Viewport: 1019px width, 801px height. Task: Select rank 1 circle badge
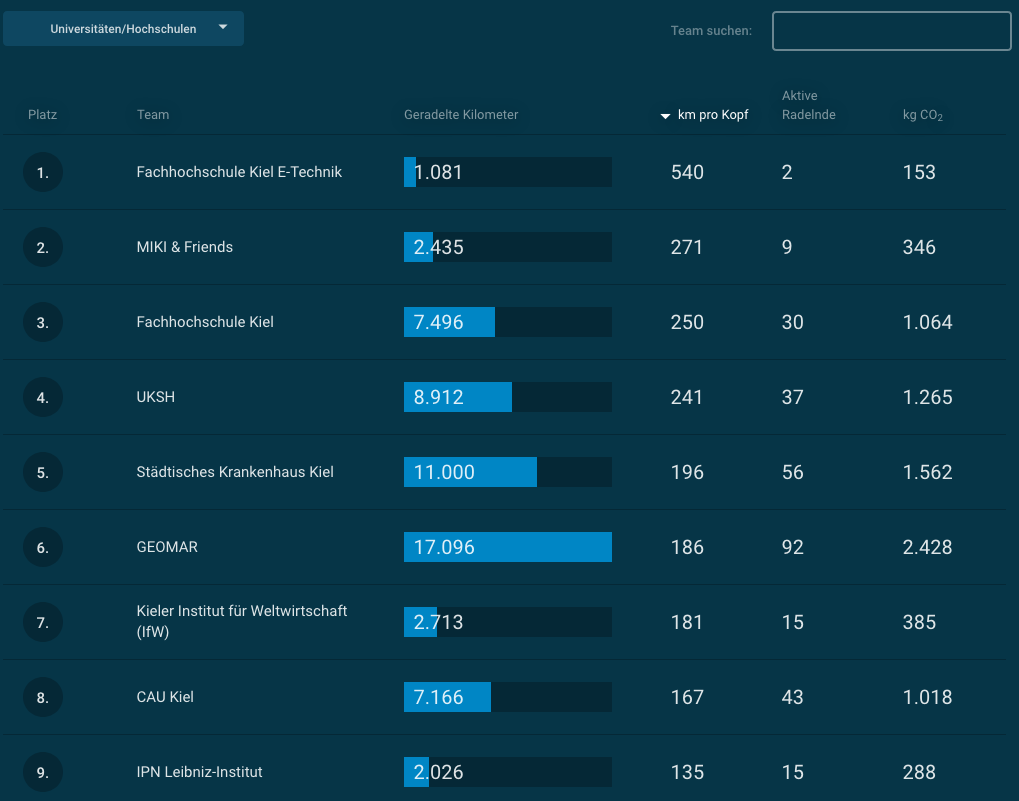click(43, 172)
